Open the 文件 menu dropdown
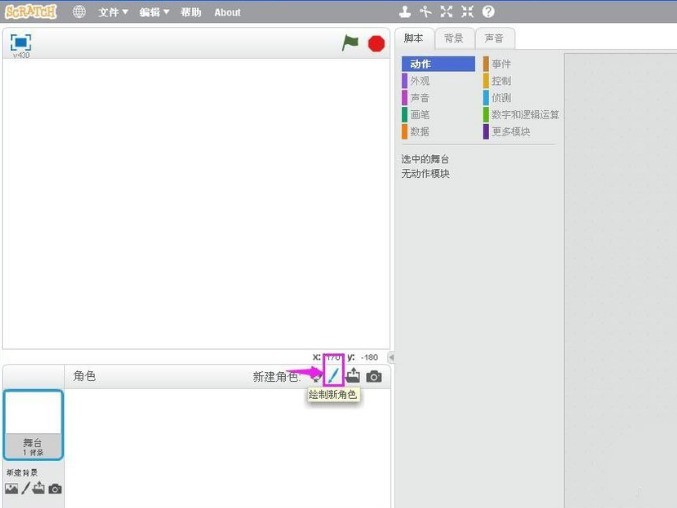Screen dimensions: 677x508 (113, 13)
